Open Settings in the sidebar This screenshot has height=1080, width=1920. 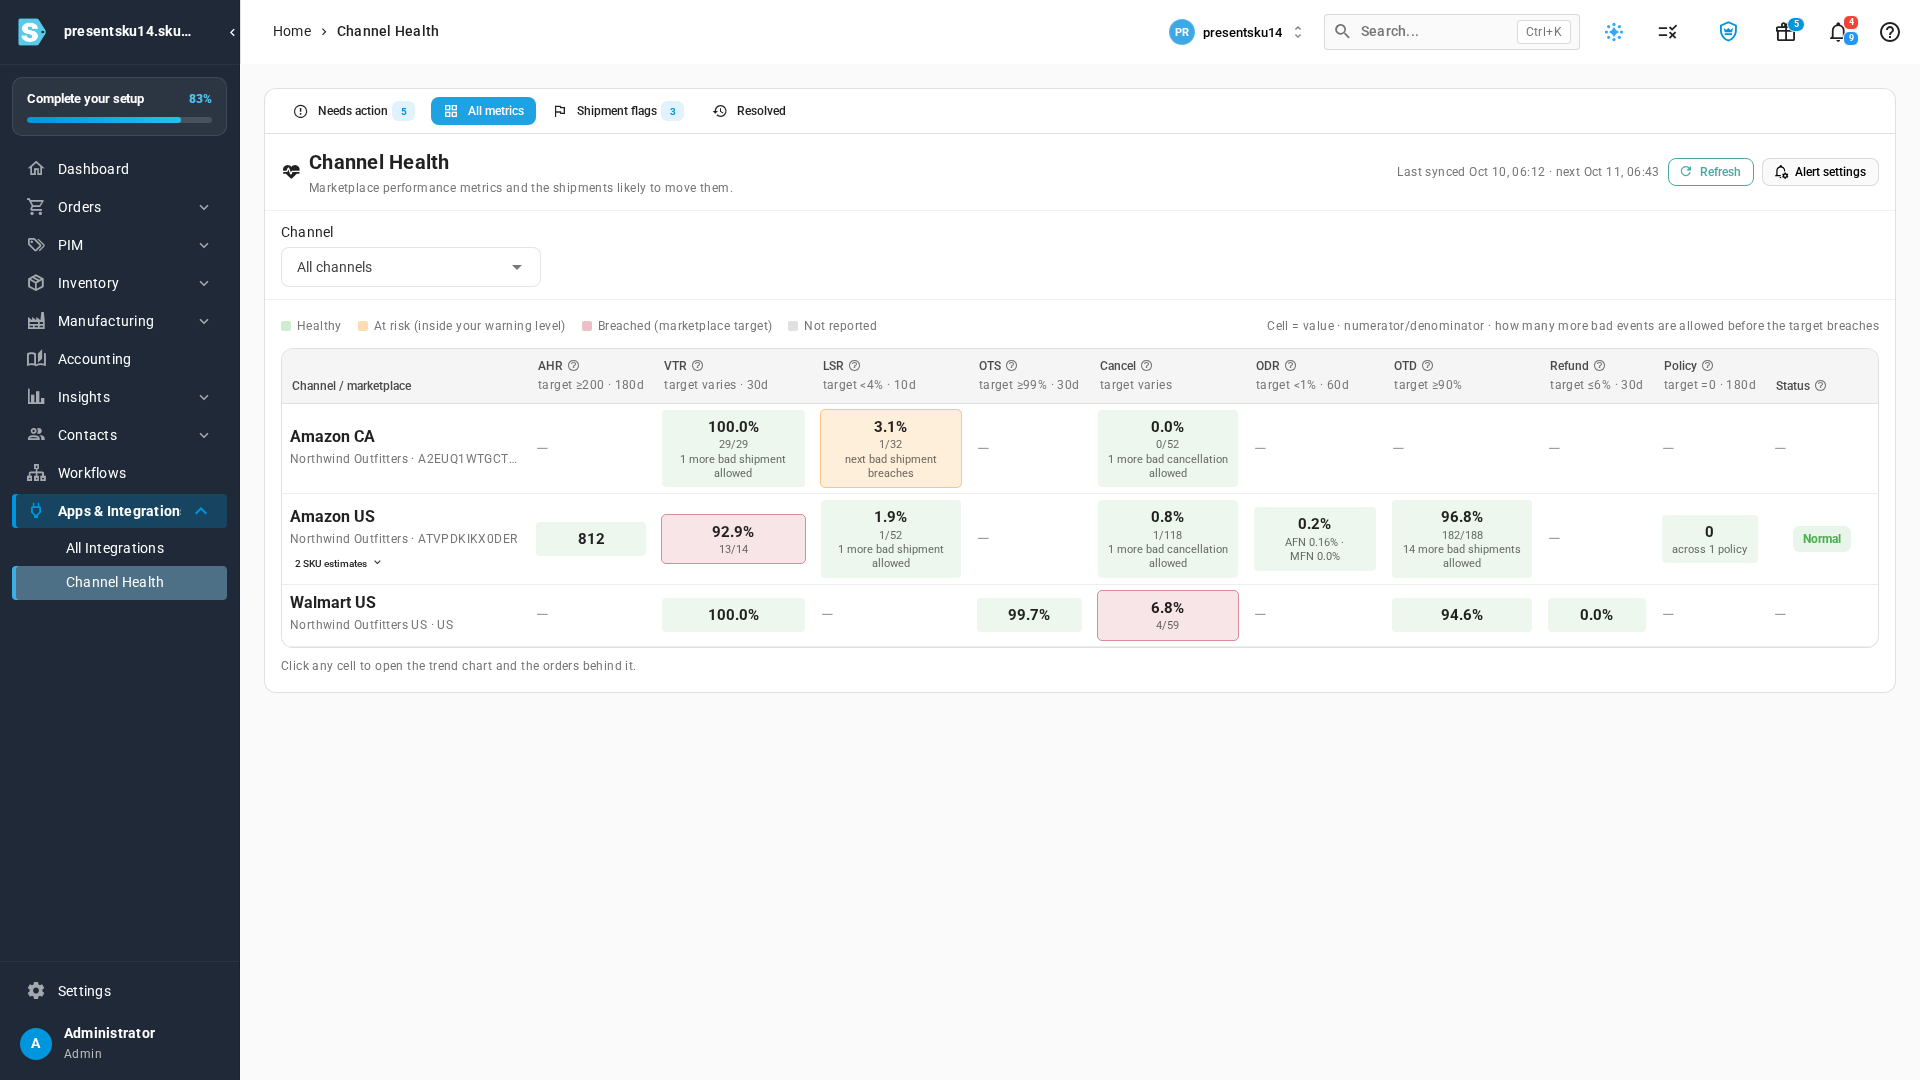(x=120, y=991)
